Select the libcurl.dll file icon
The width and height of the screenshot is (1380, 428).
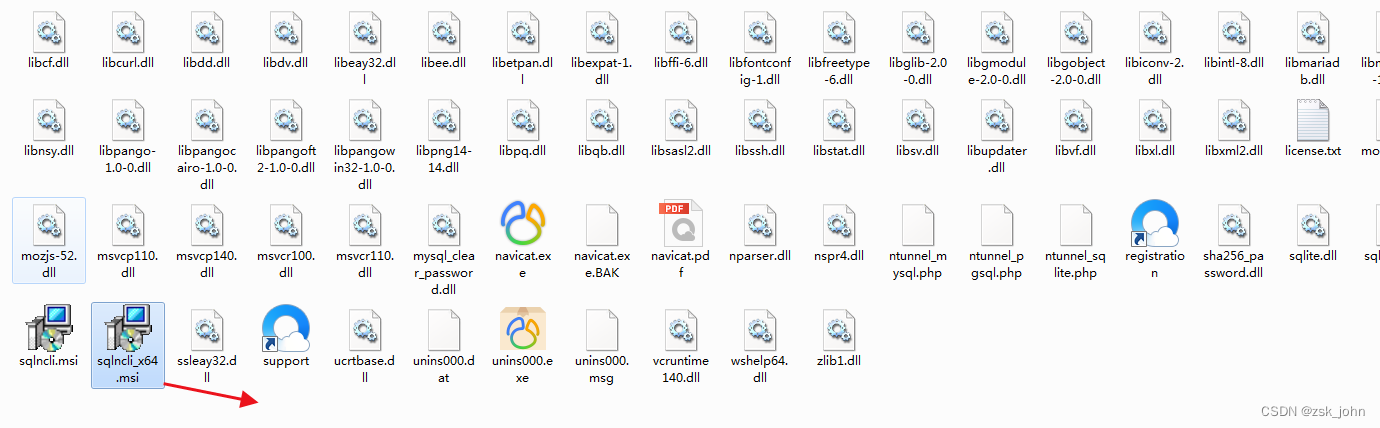click(128, 30)
